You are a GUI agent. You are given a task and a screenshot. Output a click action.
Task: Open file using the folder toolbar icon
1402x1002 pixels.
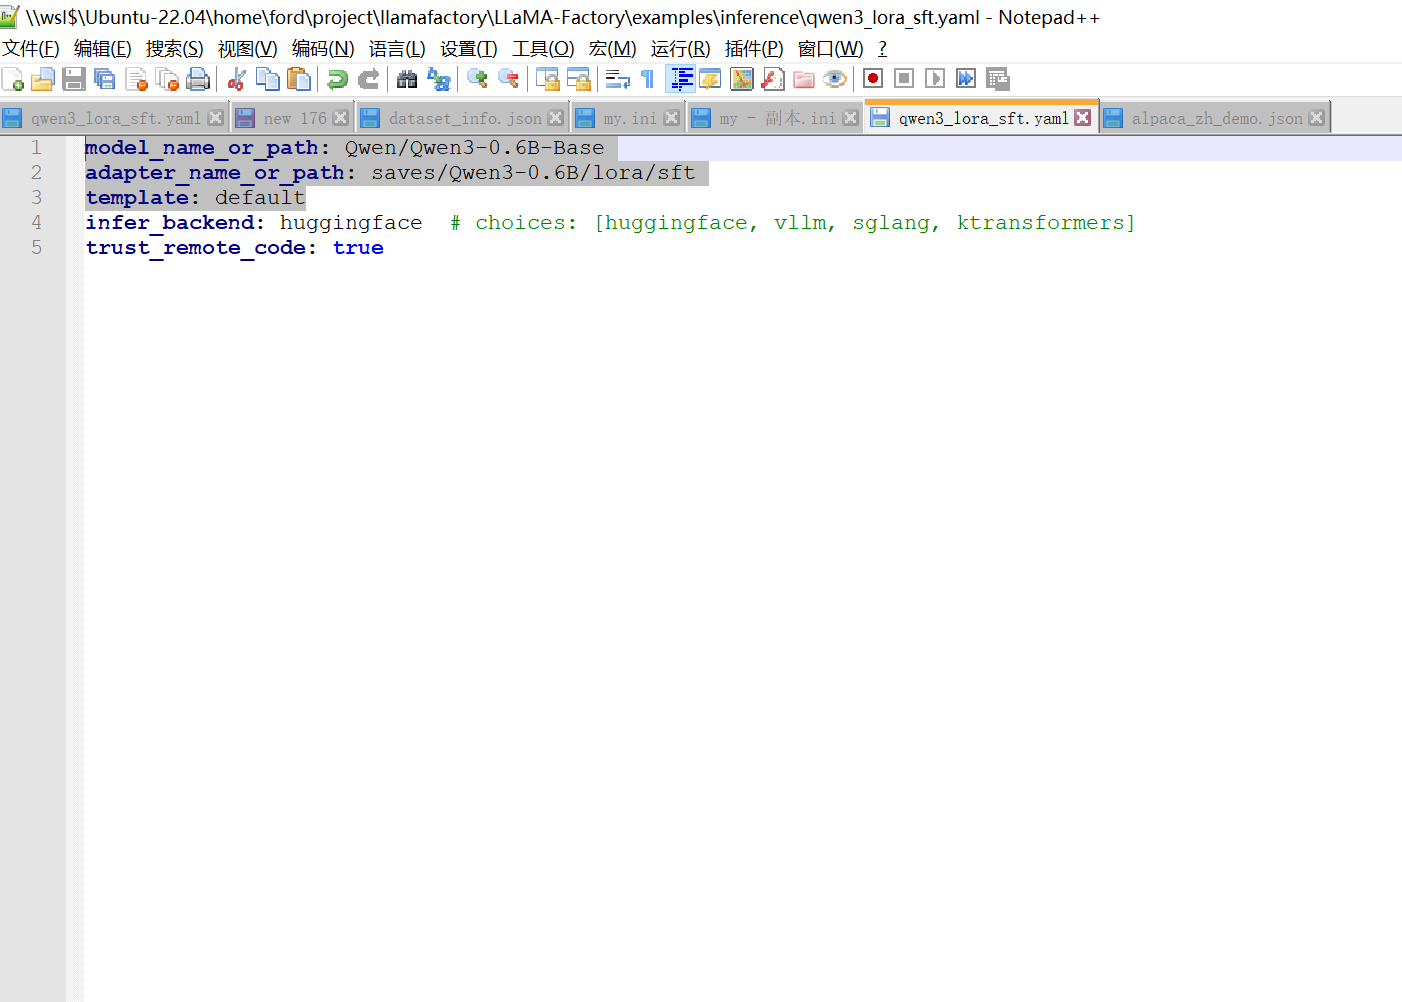pyautogui.click(x=43, y=79)
